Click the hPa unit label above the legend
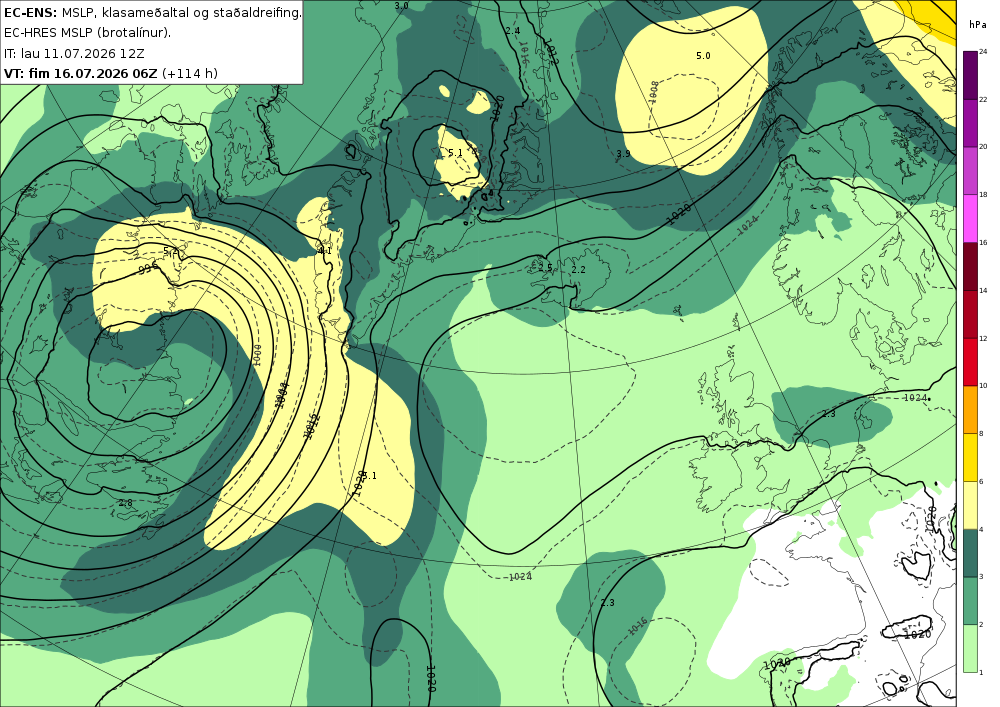Viewport: 1000px width, 707px height. click(976, 24)
